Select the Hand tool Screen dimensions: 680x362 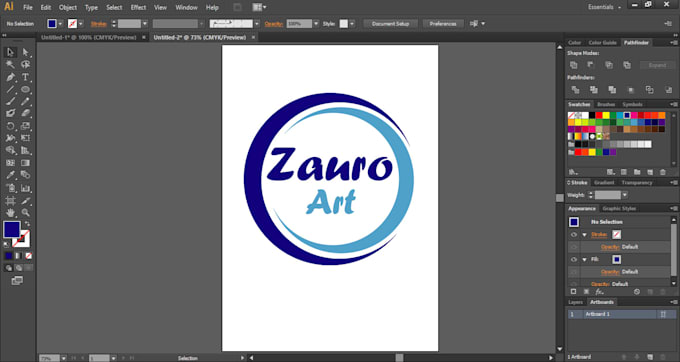coord(10,213)
